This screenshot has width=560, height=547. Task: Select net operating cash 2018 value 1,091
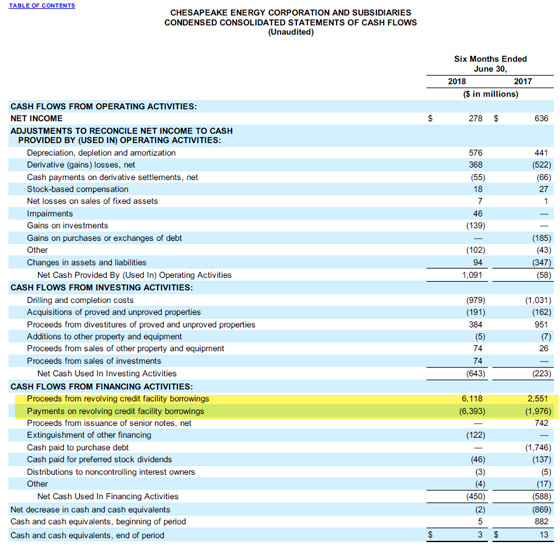(x=472, y=275)
